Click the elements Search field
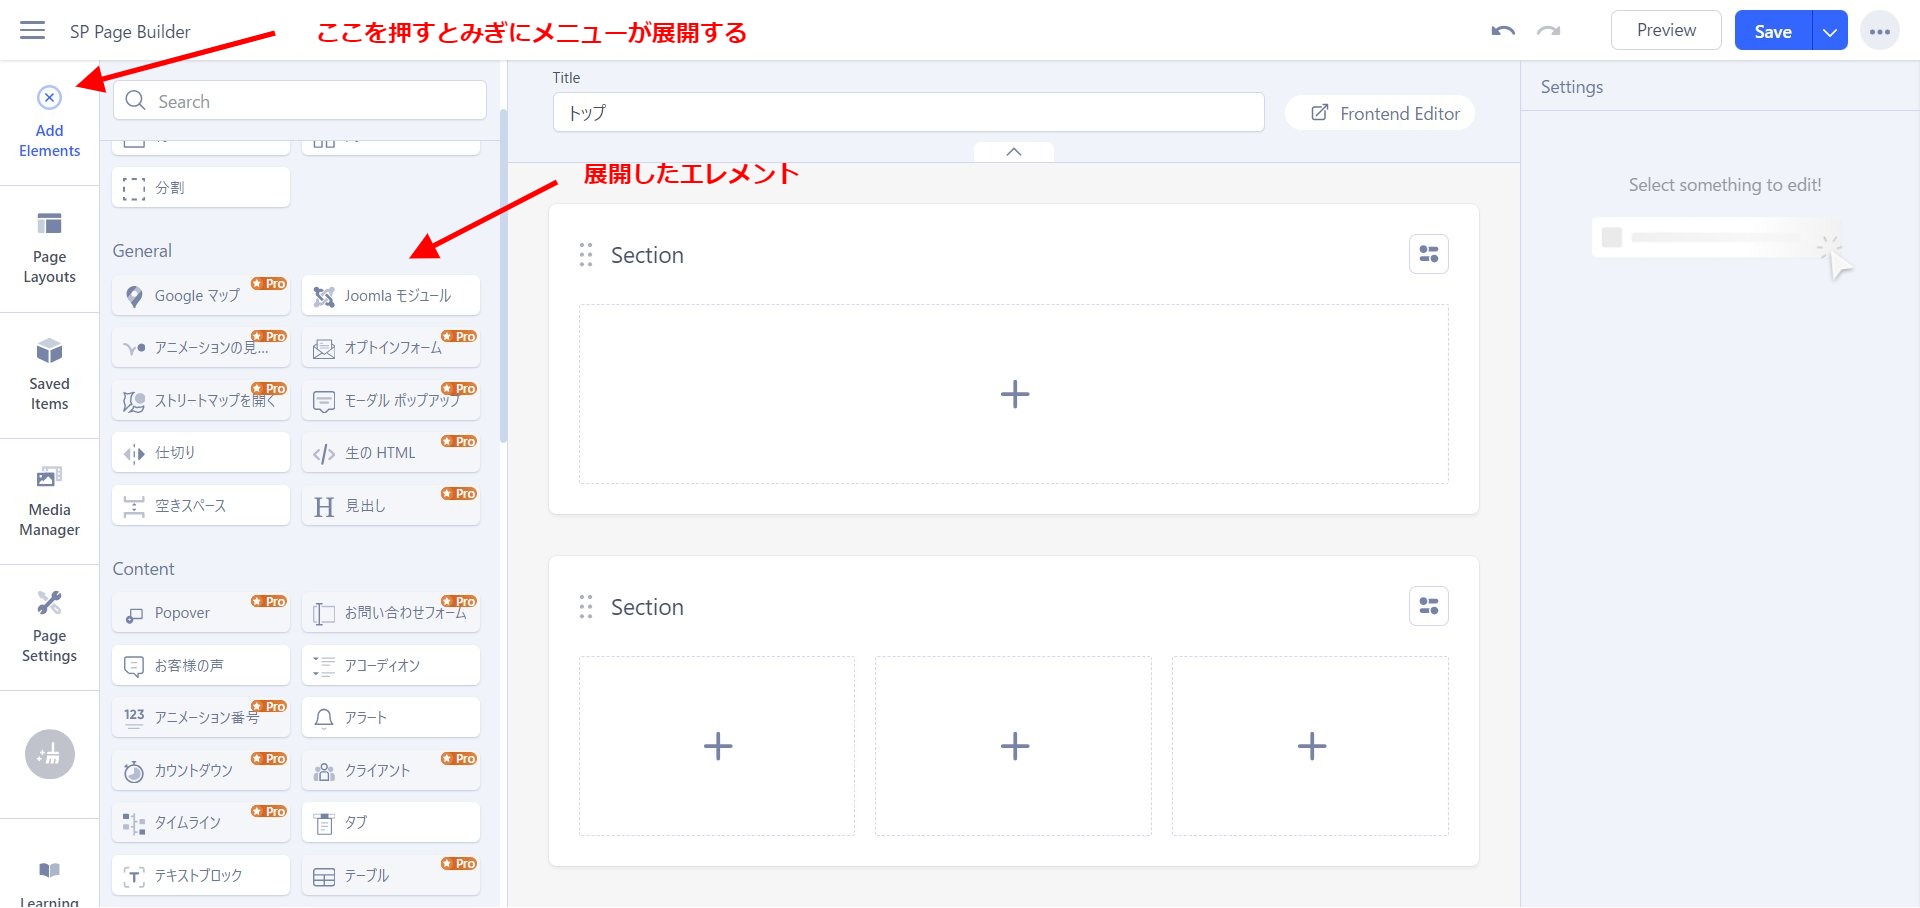The image size is (1920, 908). pyautogui.click(x=300, y=101)
